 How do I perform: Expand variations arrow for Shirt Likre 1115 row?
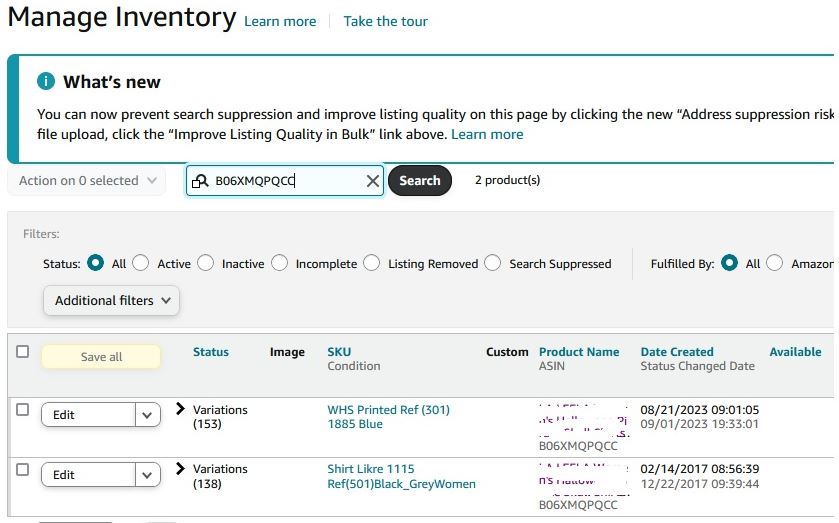(x=181, y=469)
